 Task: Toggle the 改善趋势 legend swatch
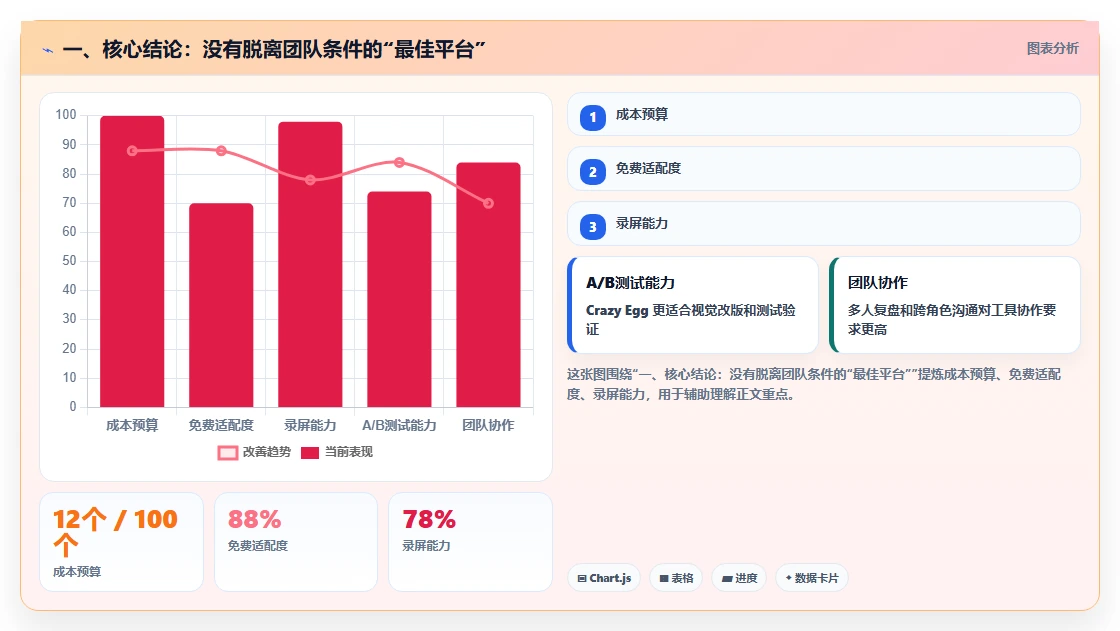point(227,452)
